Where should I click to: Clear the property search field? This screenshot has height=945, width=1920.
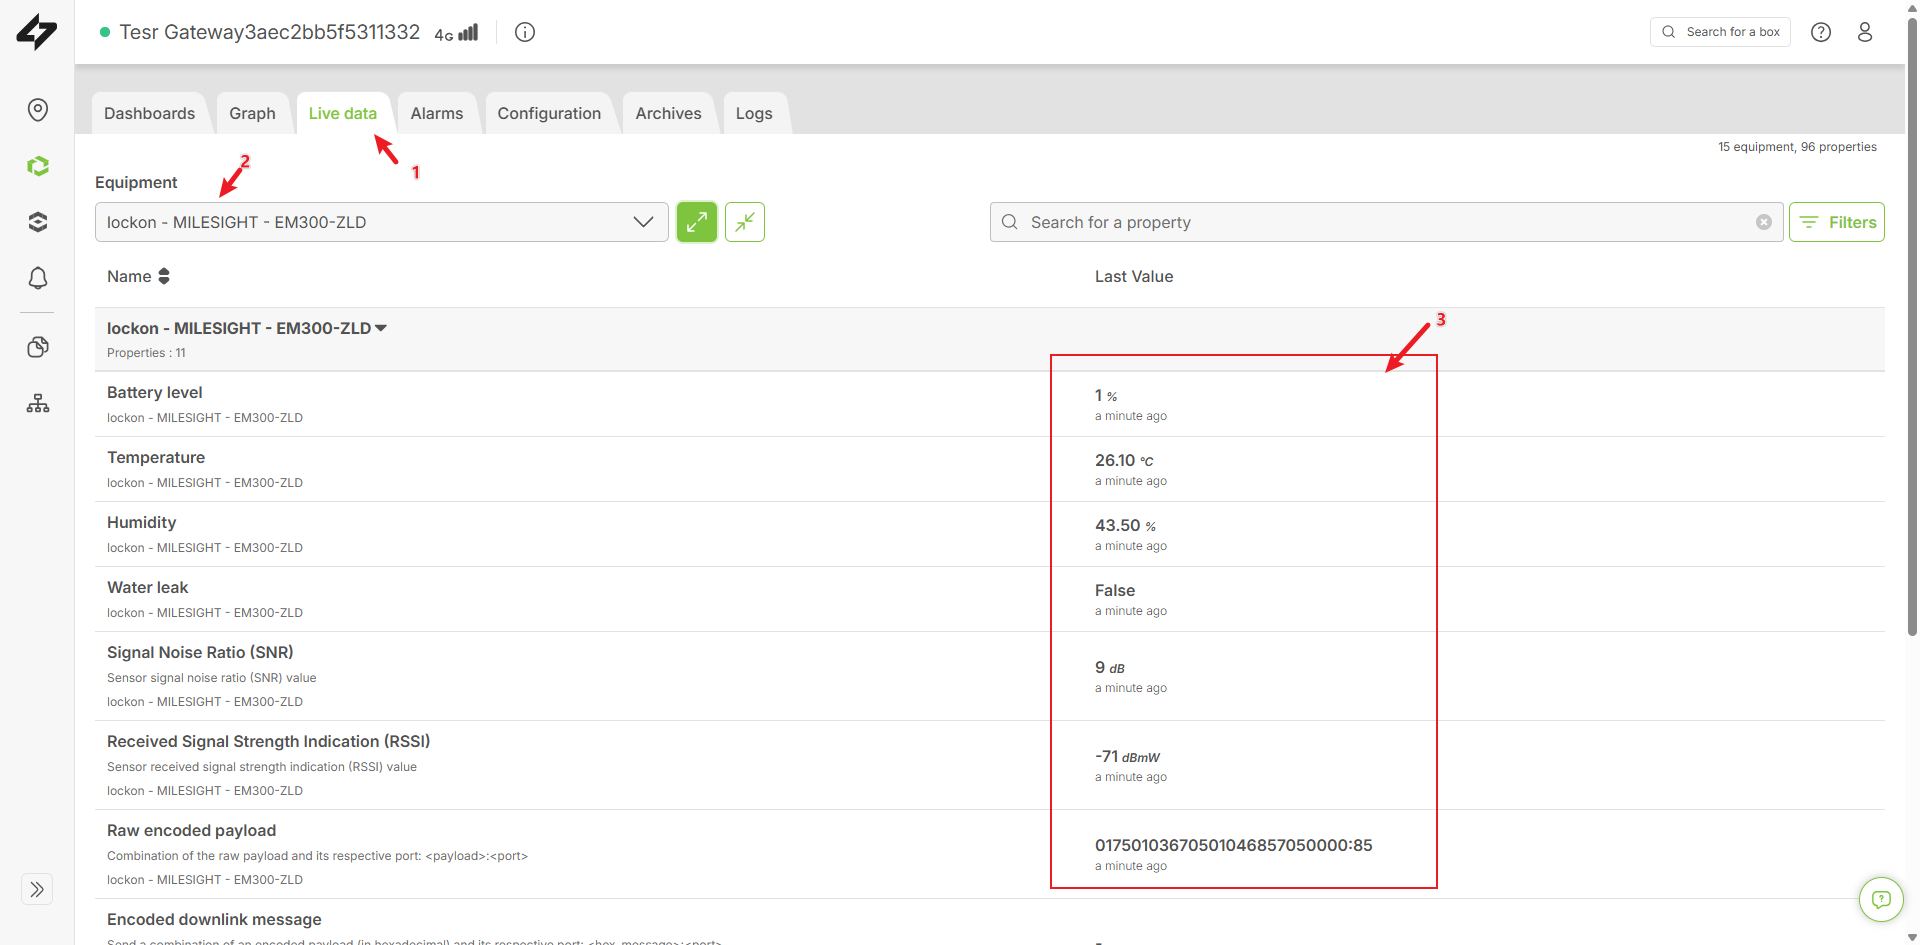pyautogui.click(x=1764, y=222)
